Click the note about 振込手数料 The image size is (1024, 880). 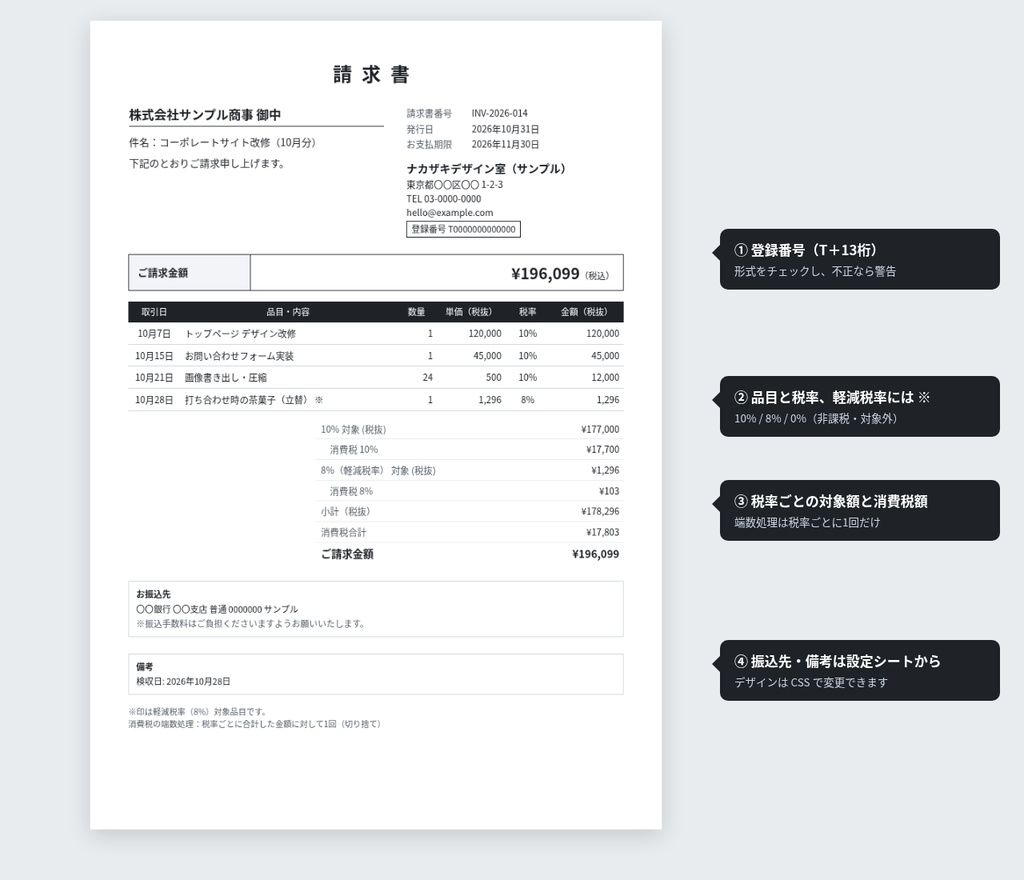click(250, 623)
